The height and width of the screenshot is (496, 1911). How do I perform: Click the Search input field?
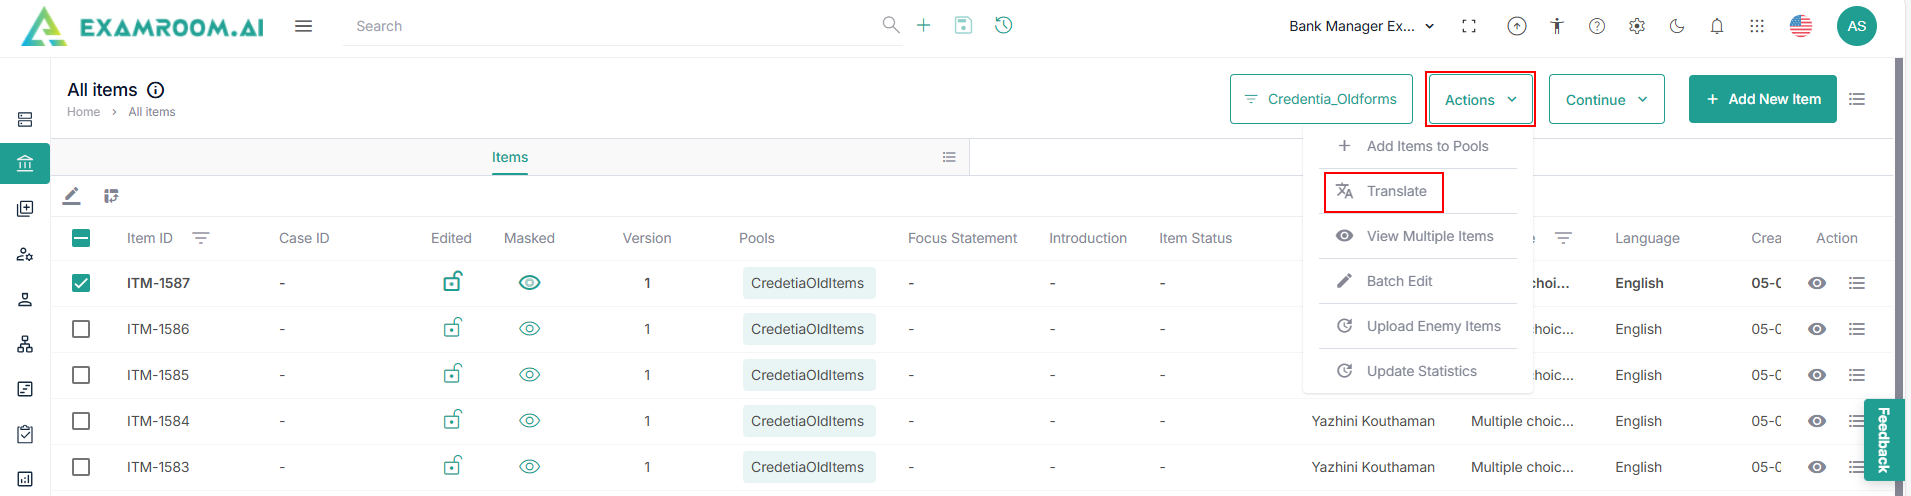click(610, 26)
